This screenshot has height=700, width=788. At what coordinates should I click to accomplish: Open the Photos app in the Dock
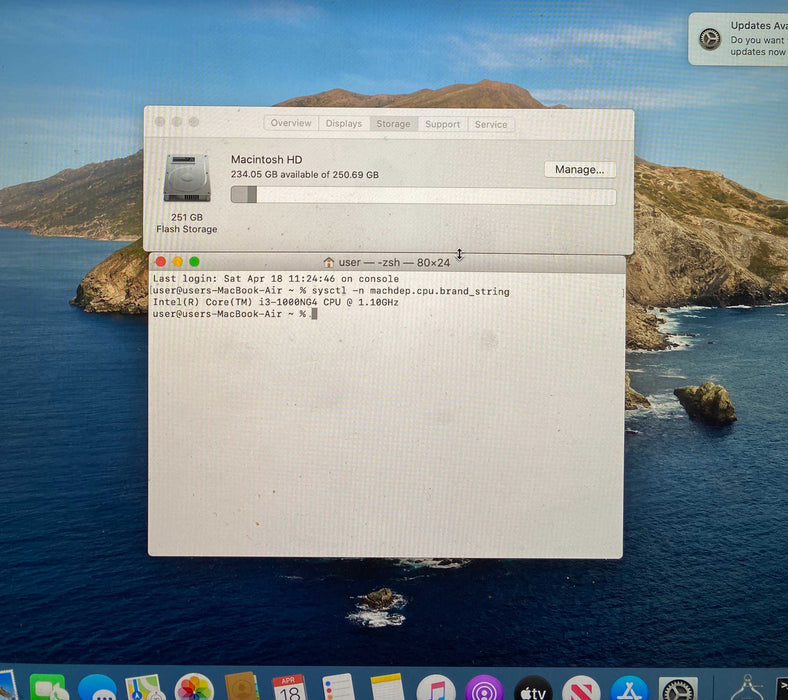point(194,687)
